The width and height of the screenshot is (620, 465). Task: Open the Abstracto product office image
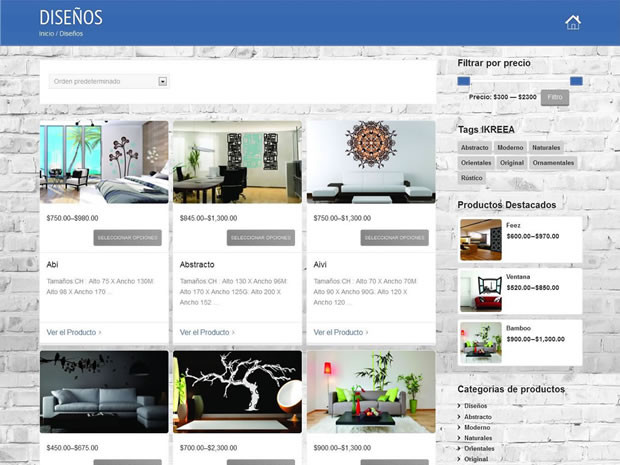(x=237, y=162)
